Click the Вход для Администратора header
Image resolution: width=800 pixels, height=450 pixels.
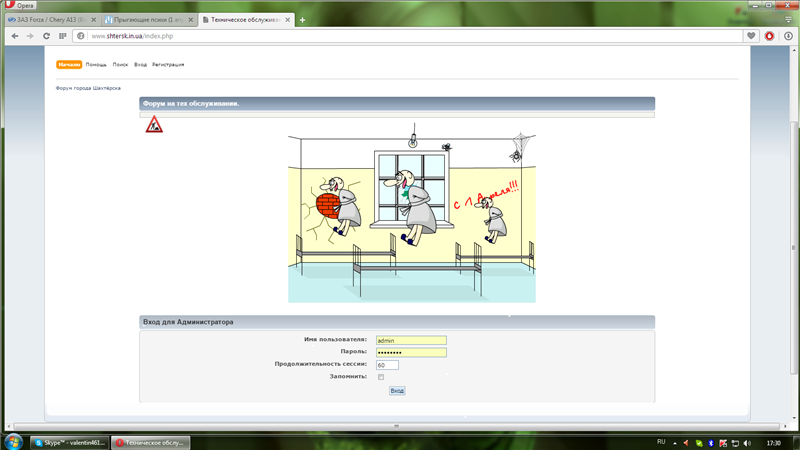(397, 322)
